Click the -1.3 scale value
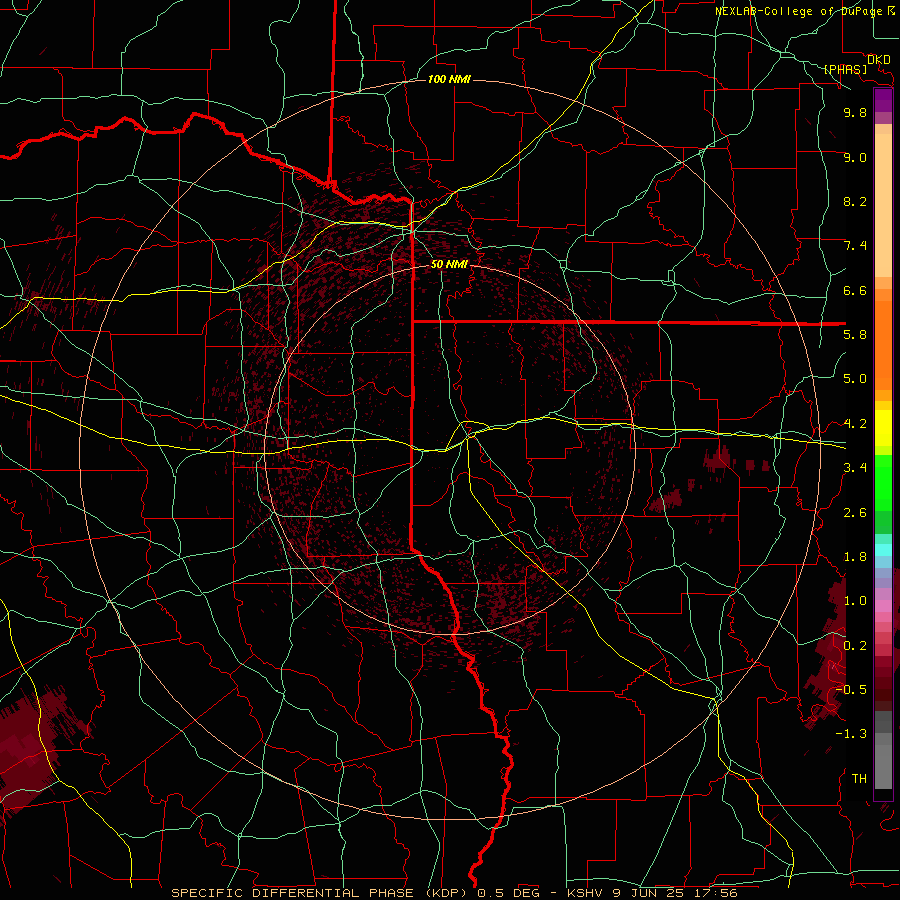 coord(850,734)
